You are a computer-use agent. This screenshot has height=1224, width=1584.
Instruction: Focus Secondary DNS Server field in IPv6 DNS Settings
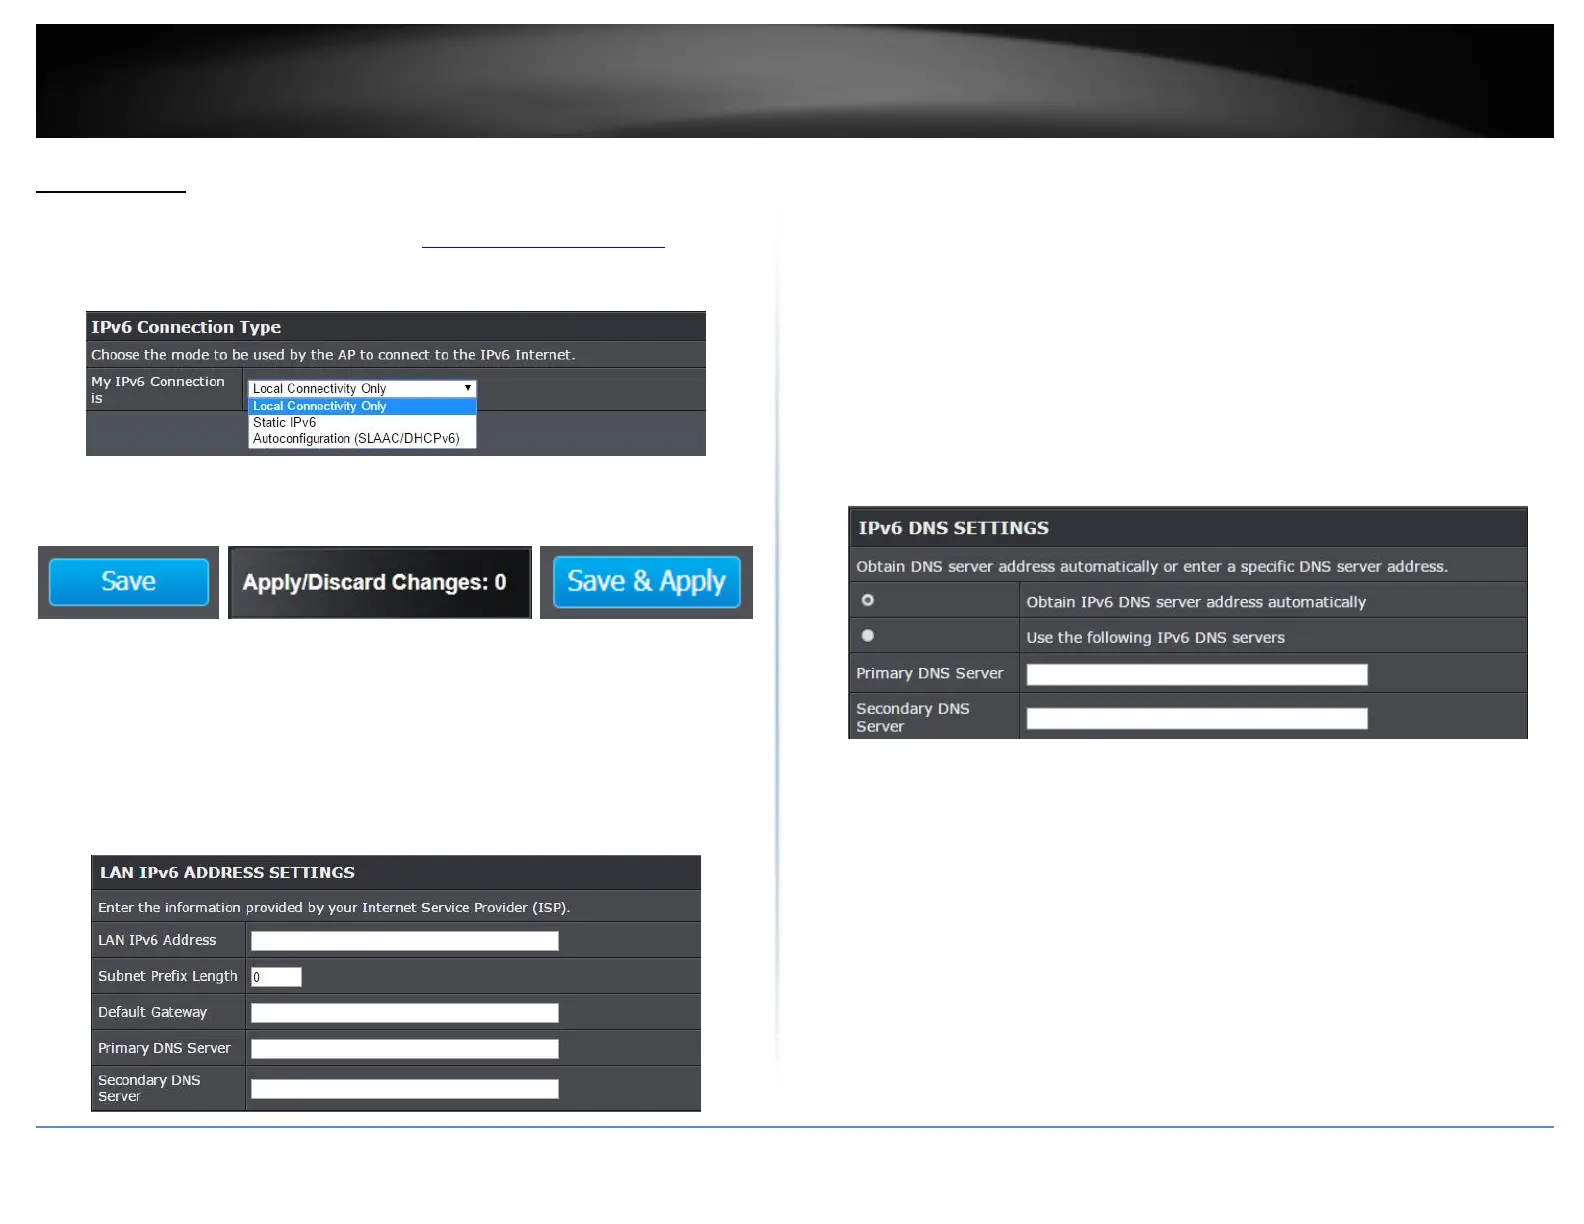point(1197,718)
